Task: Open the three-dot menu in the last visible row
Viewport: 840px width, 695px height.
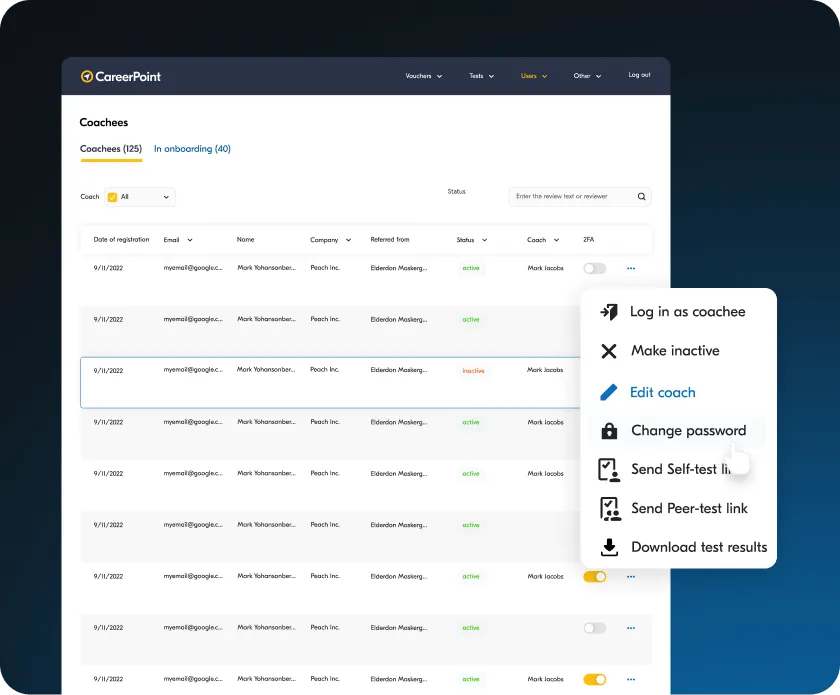Action: tap(631, 679)
